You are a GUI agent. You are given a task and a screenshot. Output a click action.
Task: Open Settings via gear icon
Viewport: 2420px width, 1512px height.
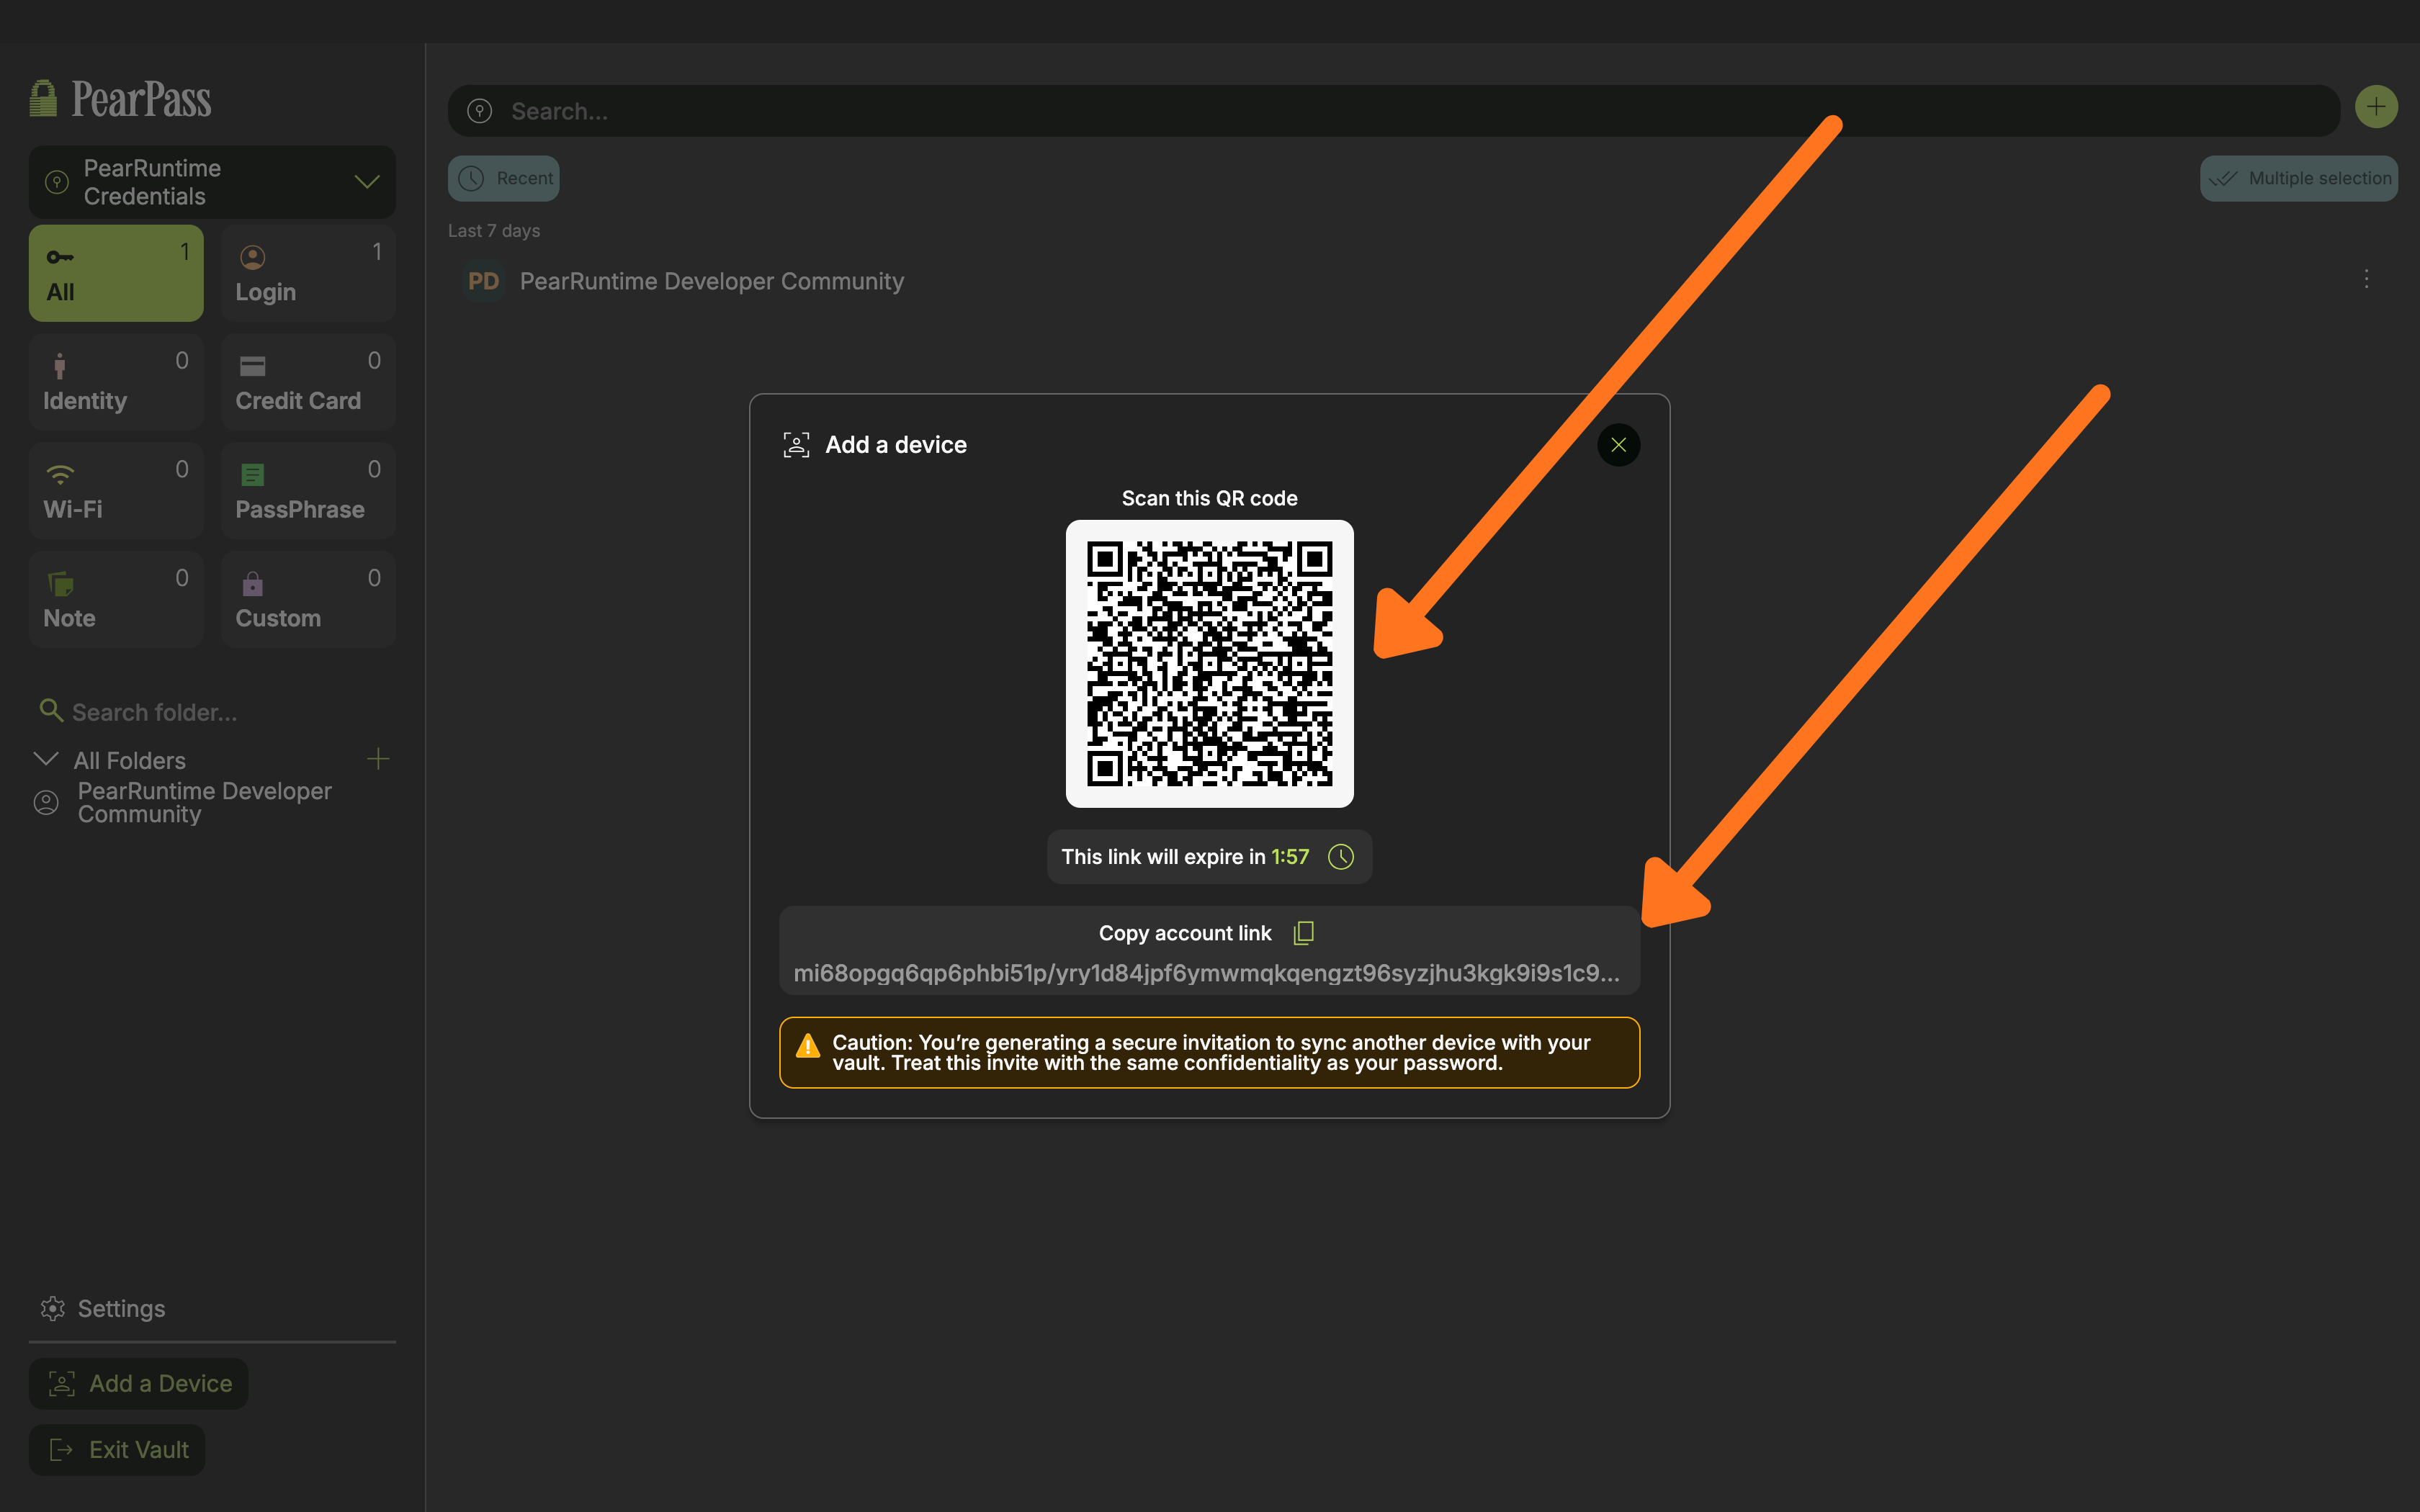pyautogui.click(x=52, y=1308)
